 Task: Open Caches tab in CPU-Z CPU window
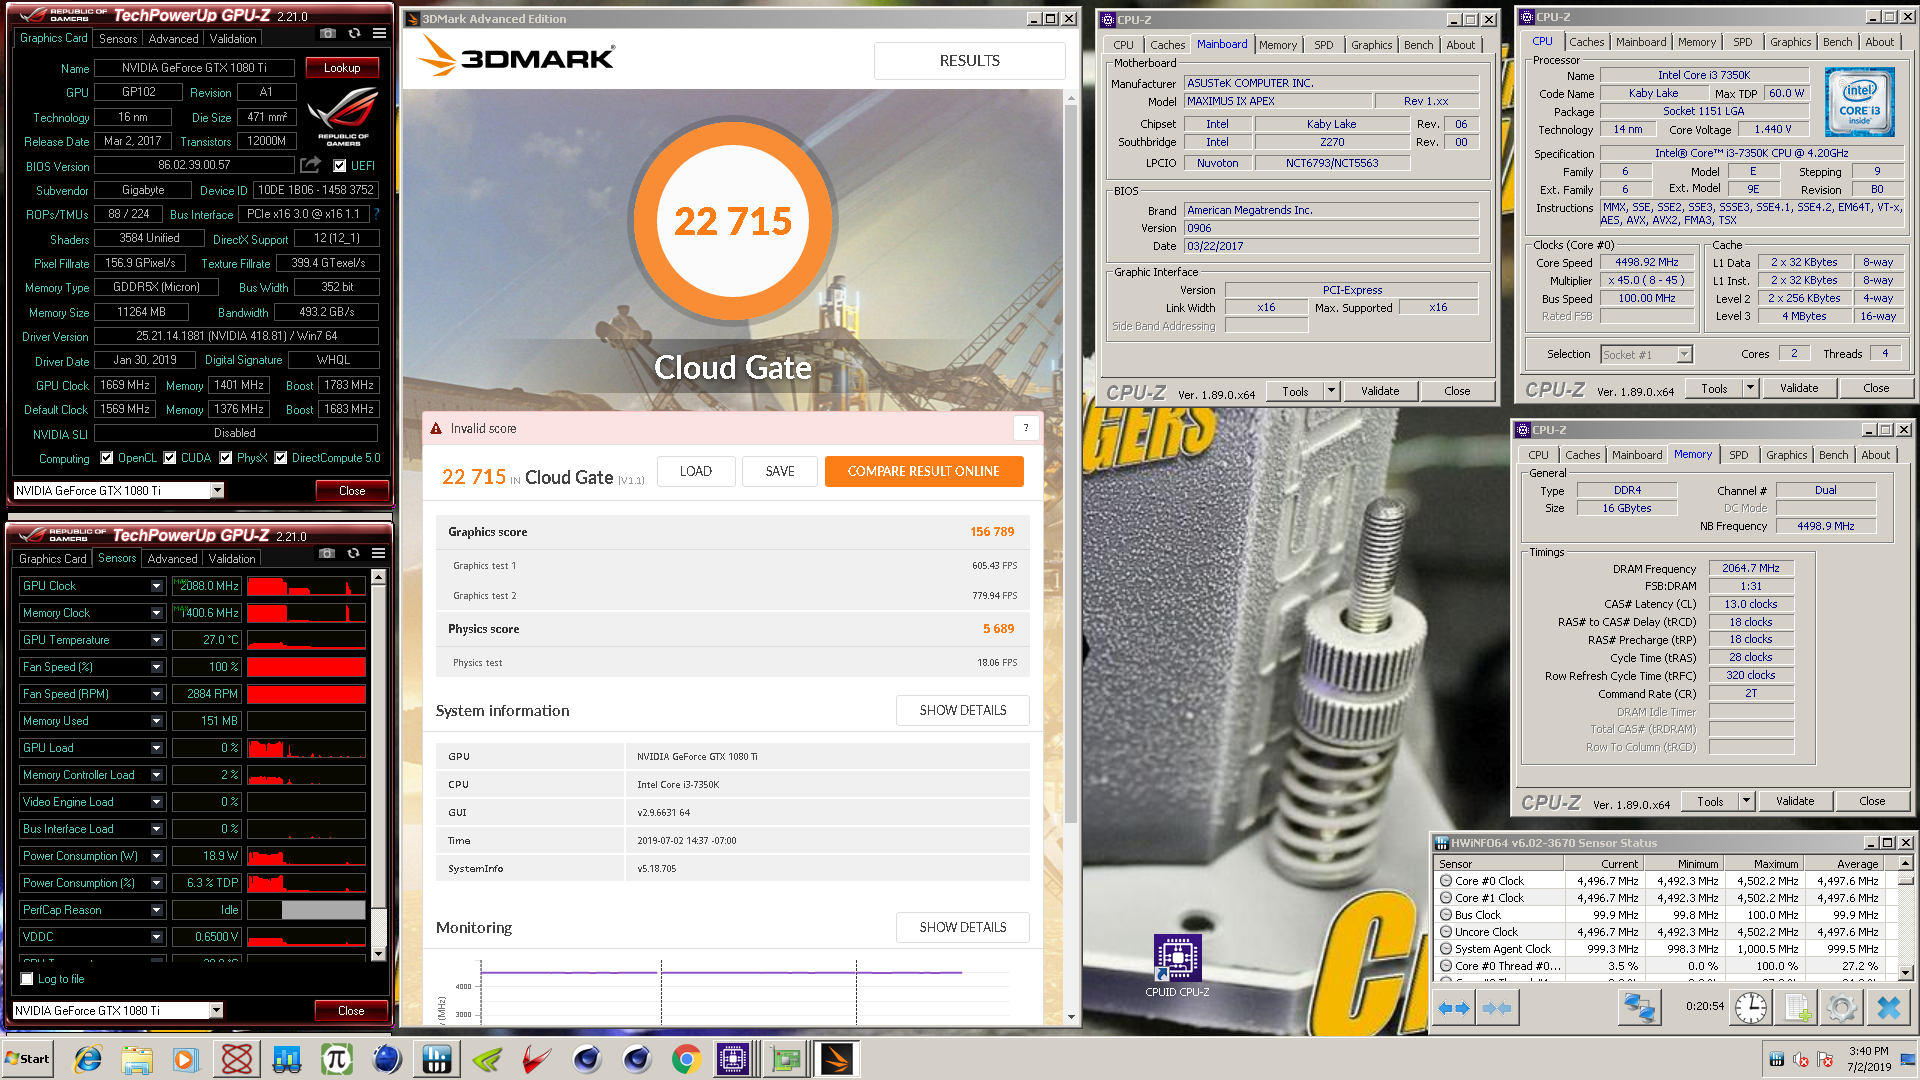(1586, 41)
